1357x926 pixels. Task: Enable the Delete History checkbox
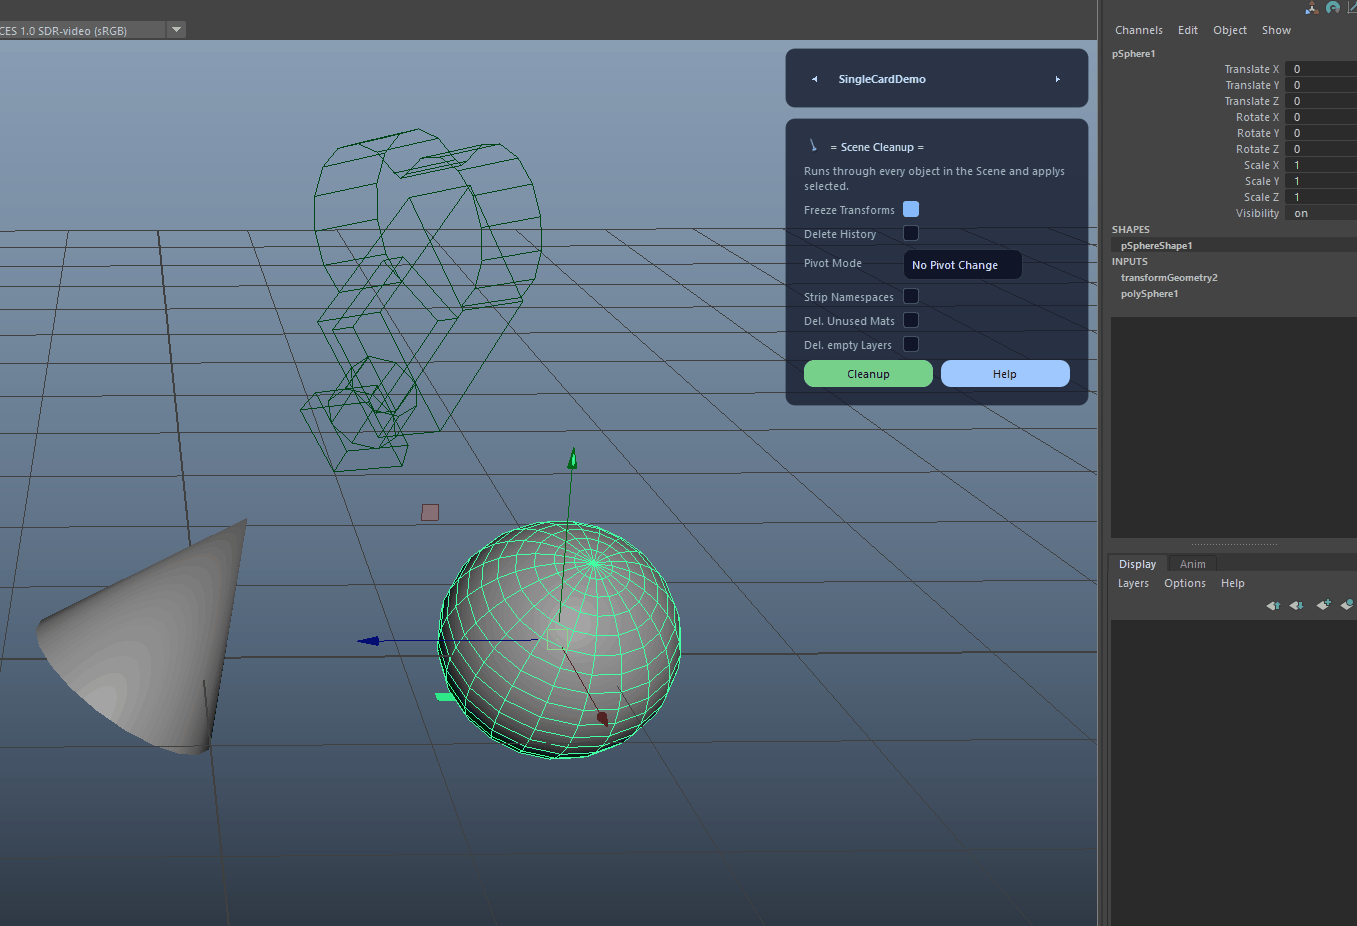(x=911, y=233)
